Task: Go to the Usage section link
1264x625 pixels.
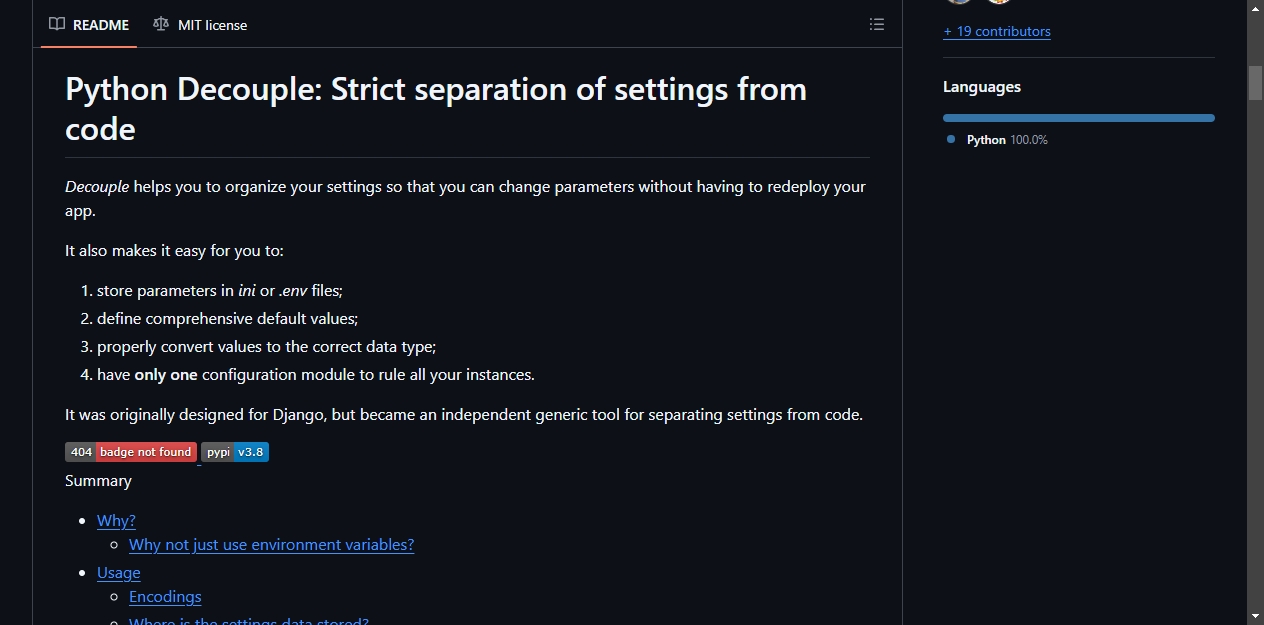Action: click(x=119, y=572)
